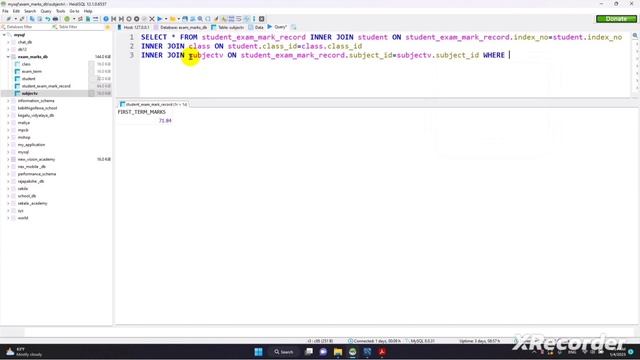
Task: Click the Table filter input field
Action: pyautogui.click(x=78, y=27)
